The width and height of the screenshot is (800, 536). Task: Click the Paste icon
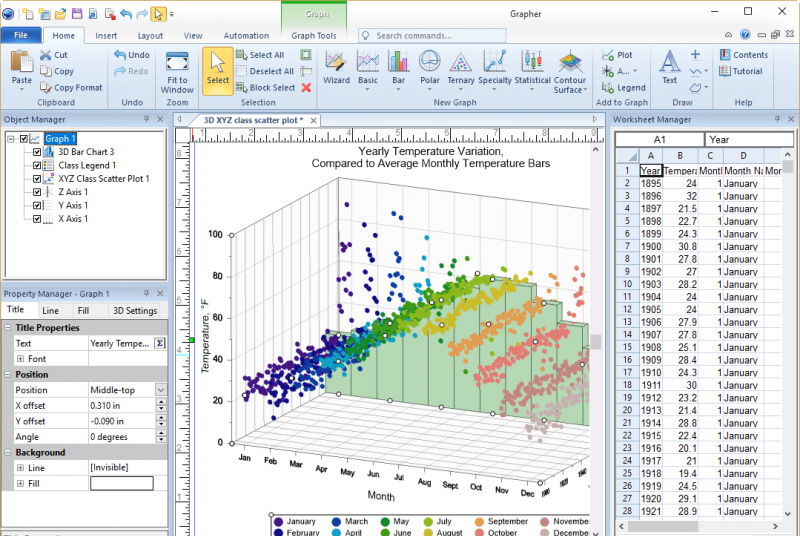coord(21,63)
